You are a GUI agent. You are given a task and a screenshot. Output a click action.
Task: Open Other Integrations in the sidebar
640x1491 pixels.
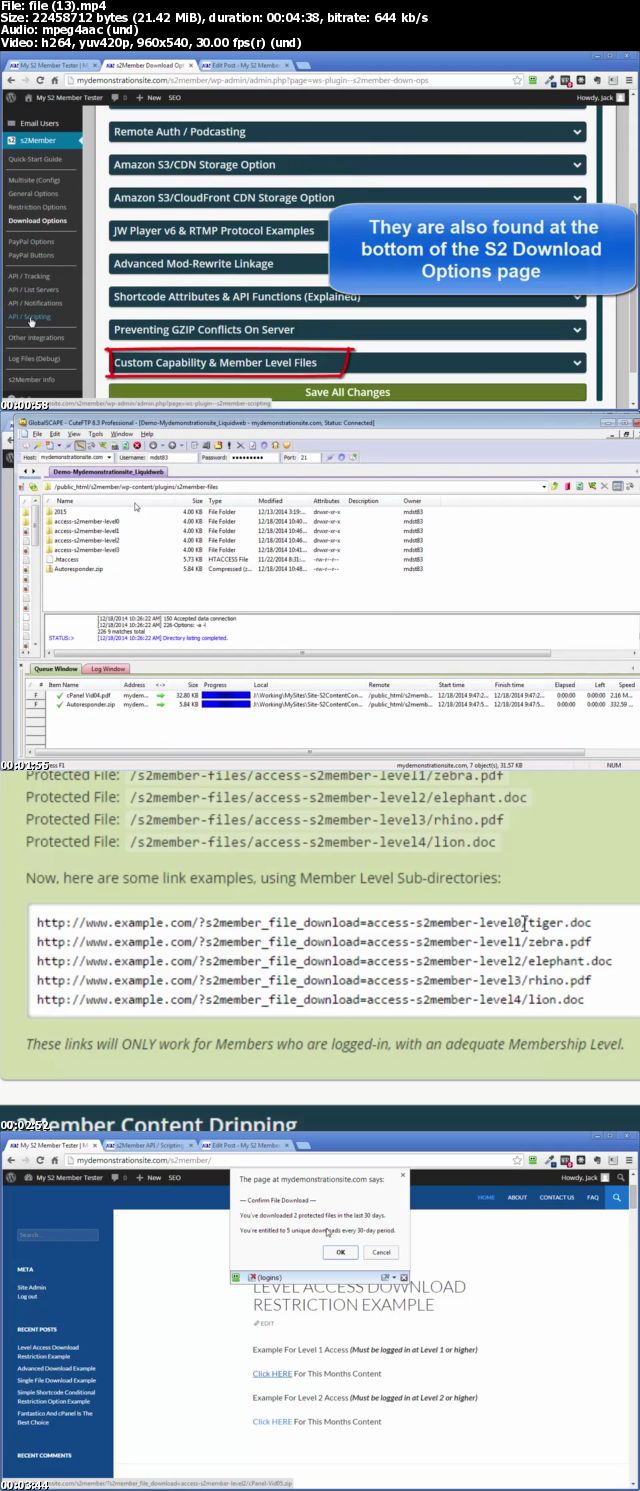[37, 338]
